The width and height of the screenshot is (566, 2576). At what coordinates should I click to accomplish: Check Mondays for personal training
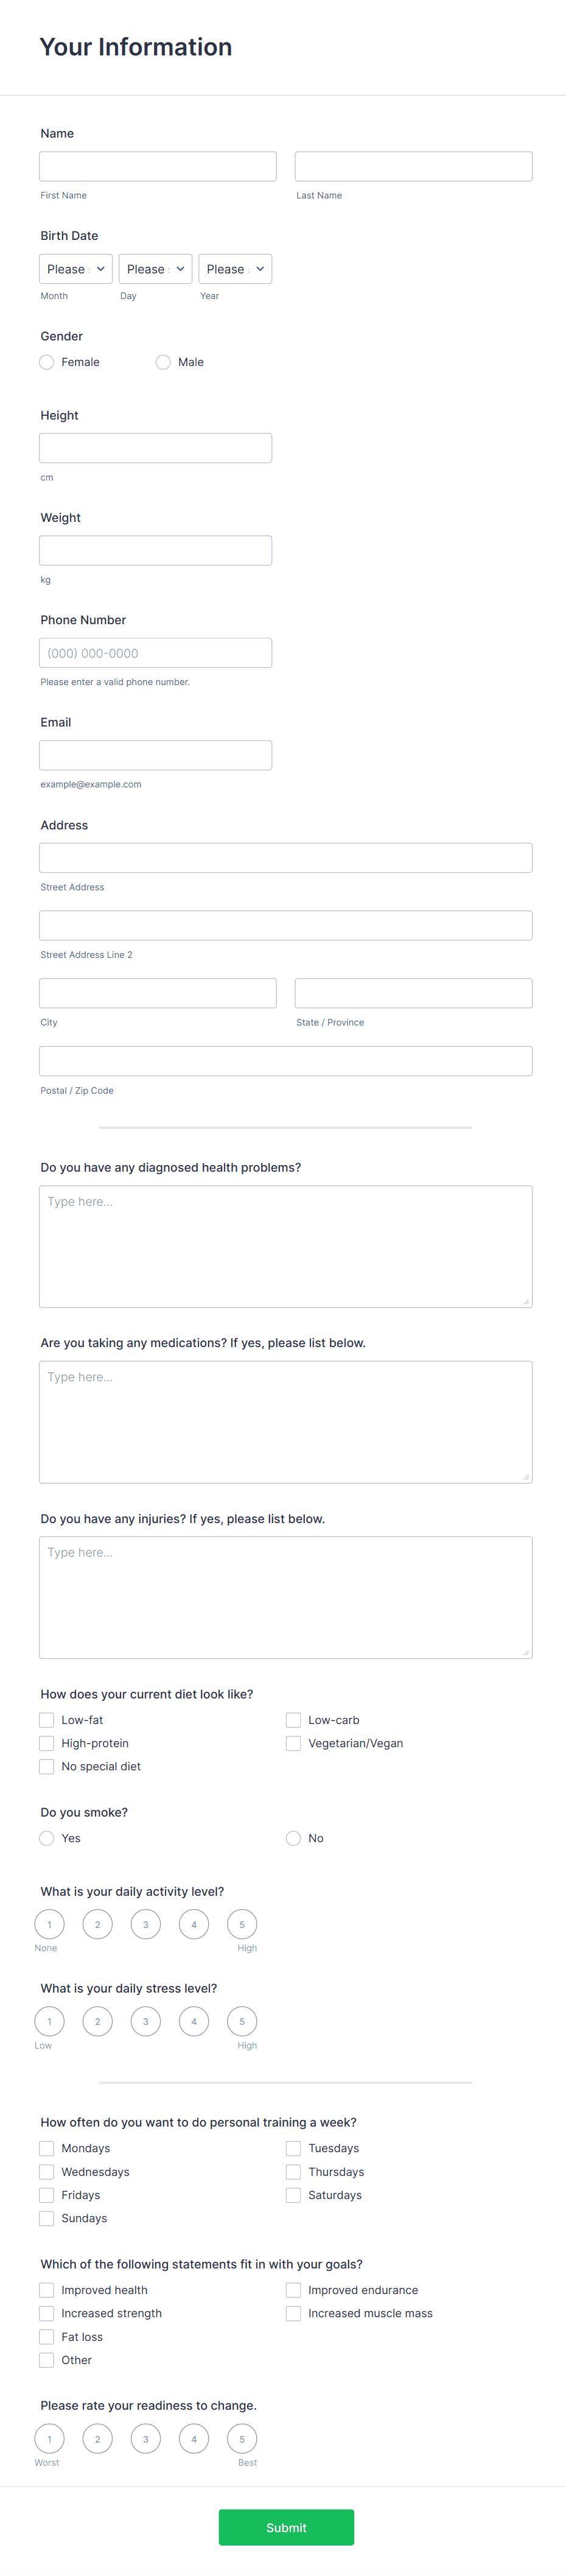pyautogui.click(x=46, y=2148)
